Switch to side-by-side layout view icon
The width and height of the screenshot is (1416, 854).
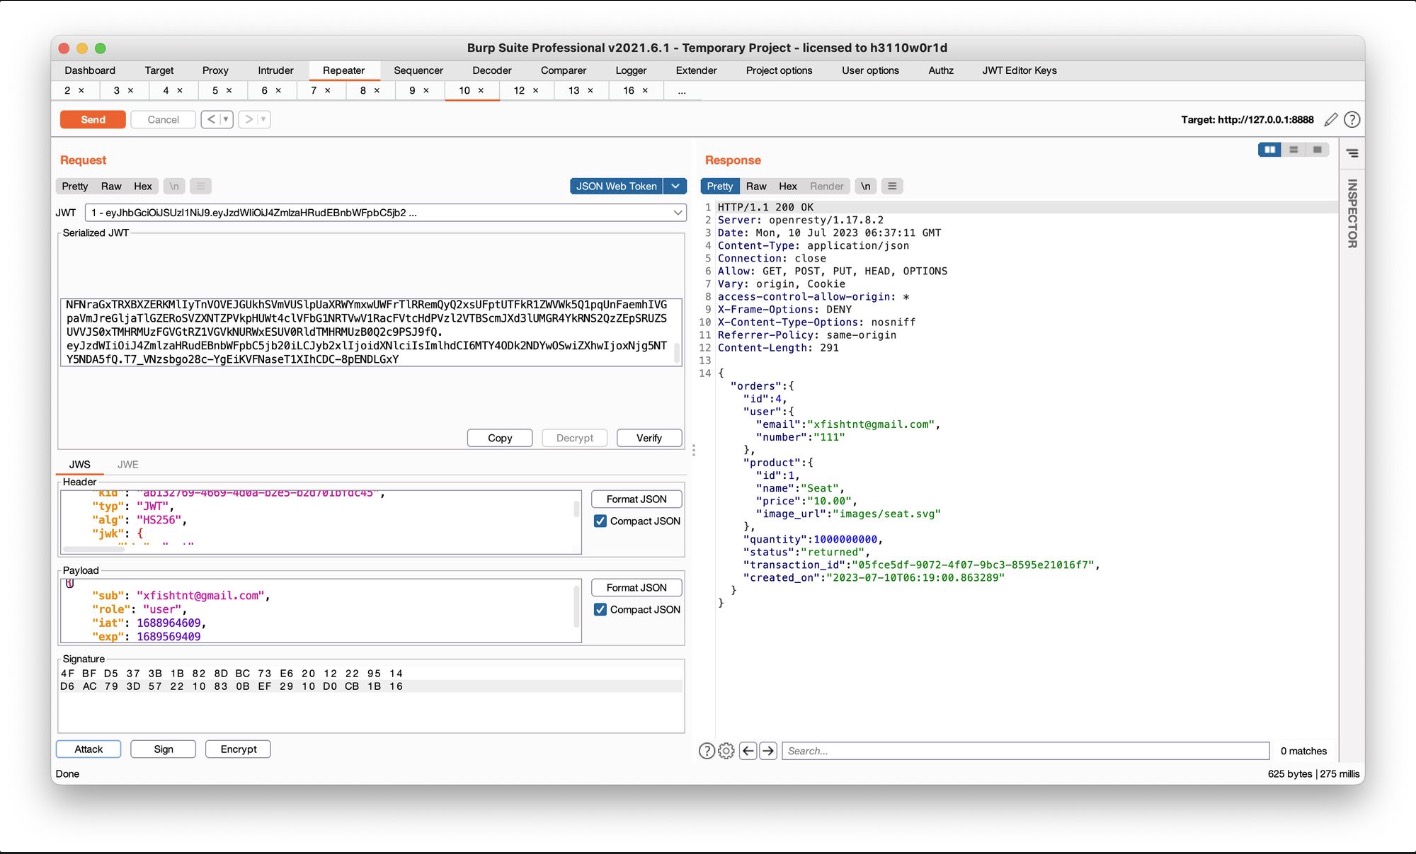(x=1269, y=150)
